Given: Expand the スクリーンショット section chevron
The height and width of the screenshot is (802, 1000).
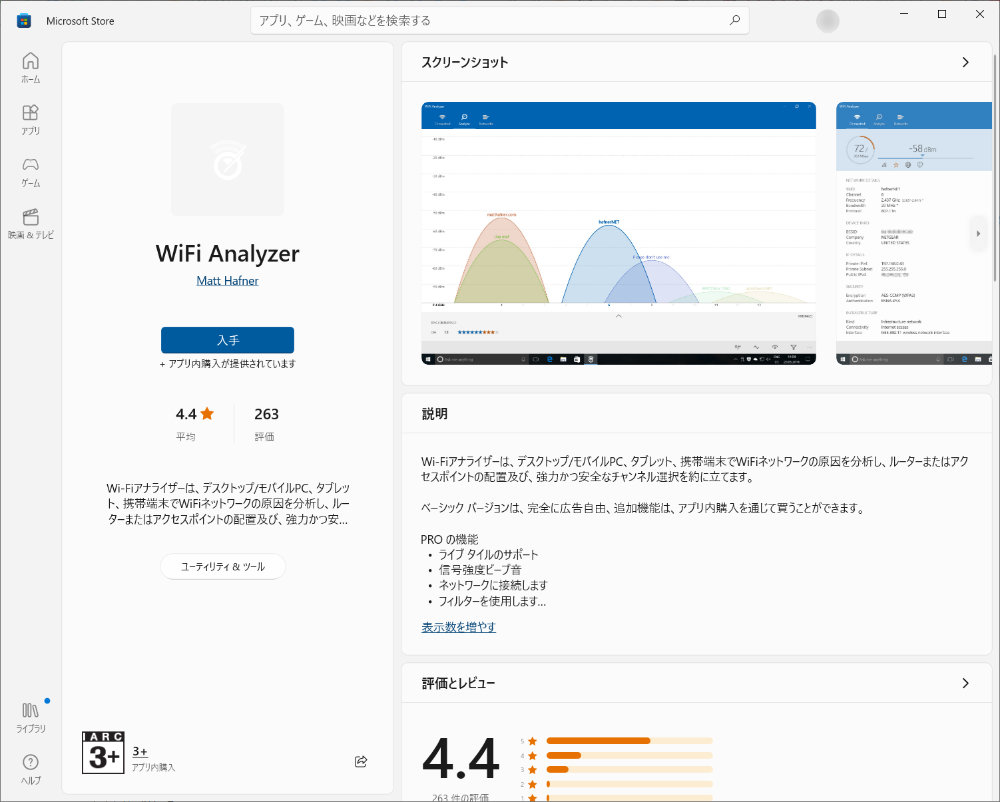Looking at the screenshot, I should point(965,62).
